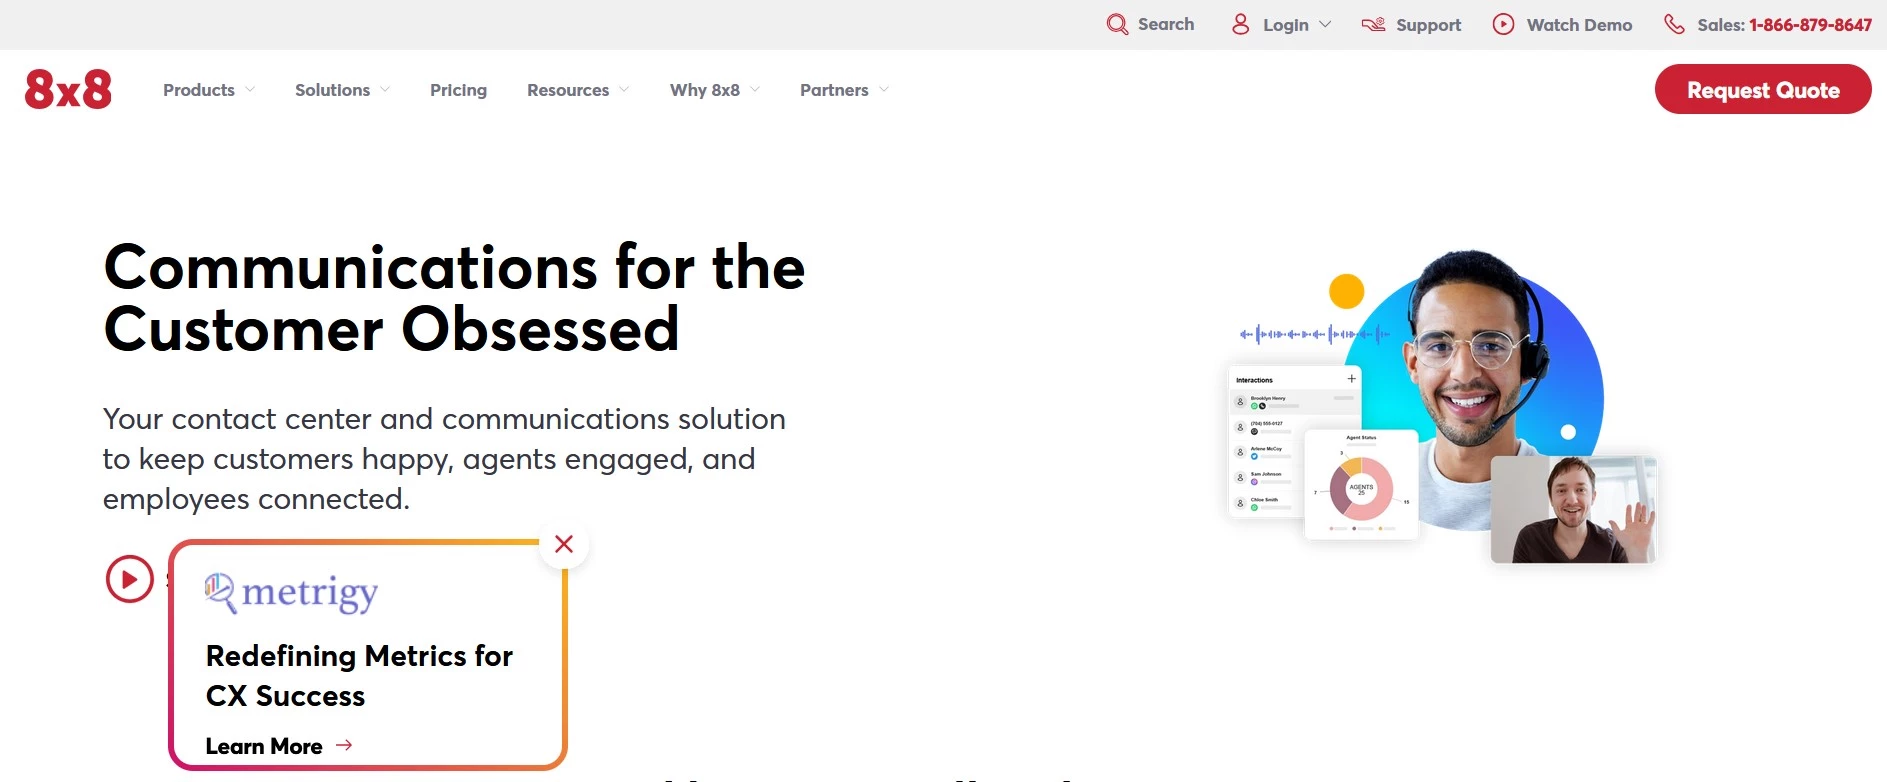
Task: Go to the 8x8 logo home
Action: (68, 89)
